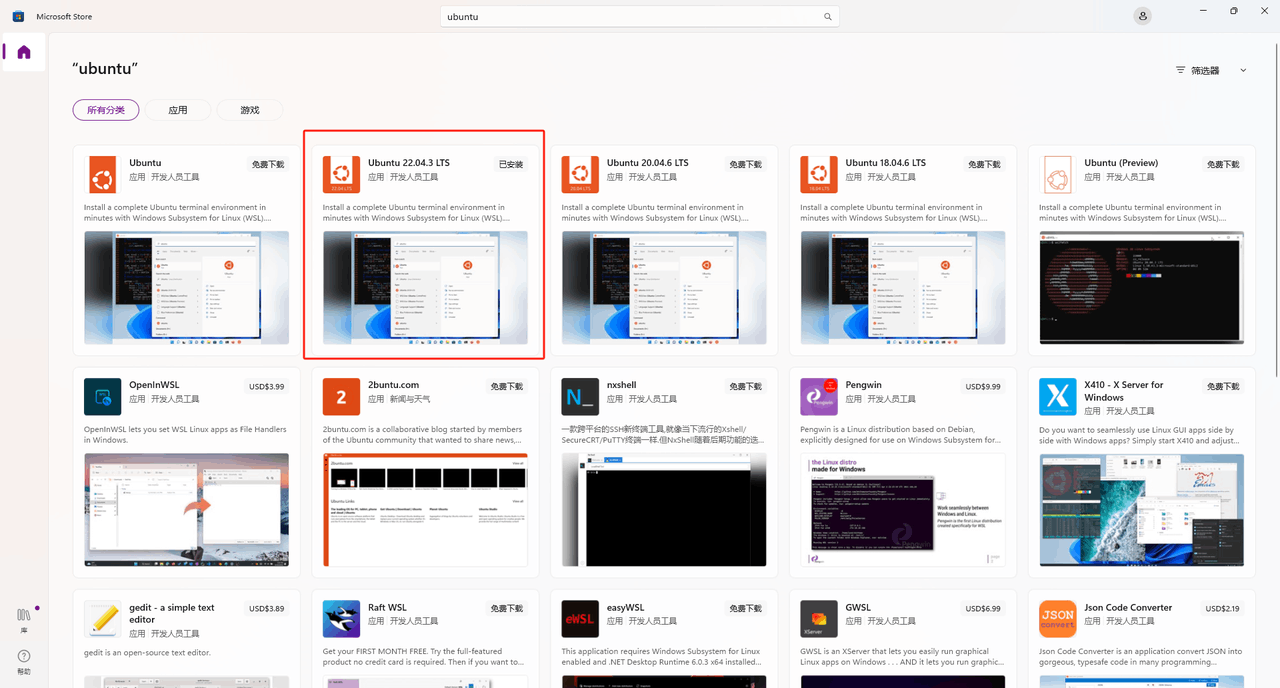Click the nxshell app icon
The height and width of the screenshot is (688, 1280).
coord(580,396)
